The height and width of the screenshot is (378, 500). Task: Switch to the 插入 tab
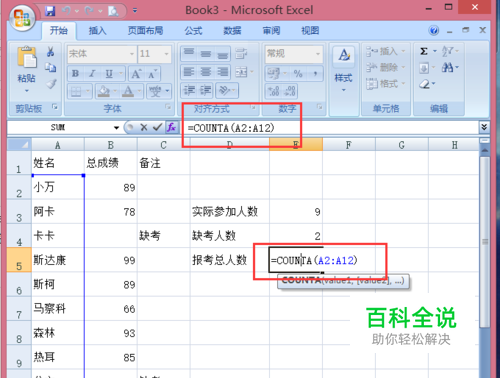(97, 31)
